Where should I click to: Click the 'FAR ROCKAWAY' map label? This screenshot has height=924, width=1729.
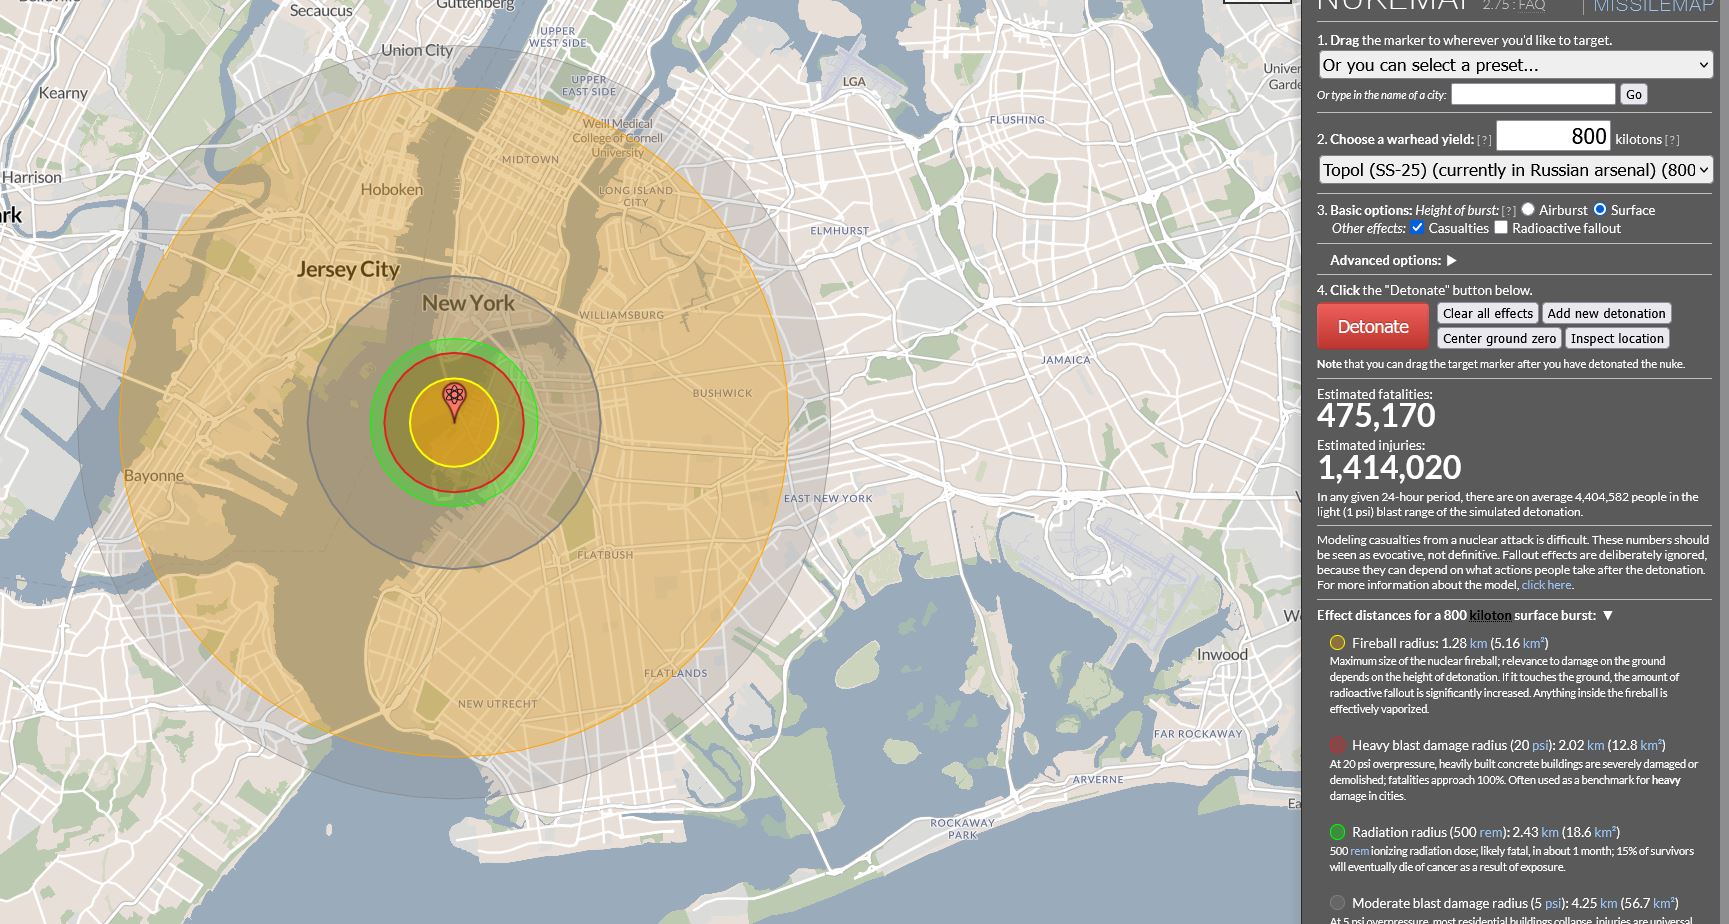tap(1198, 734)
